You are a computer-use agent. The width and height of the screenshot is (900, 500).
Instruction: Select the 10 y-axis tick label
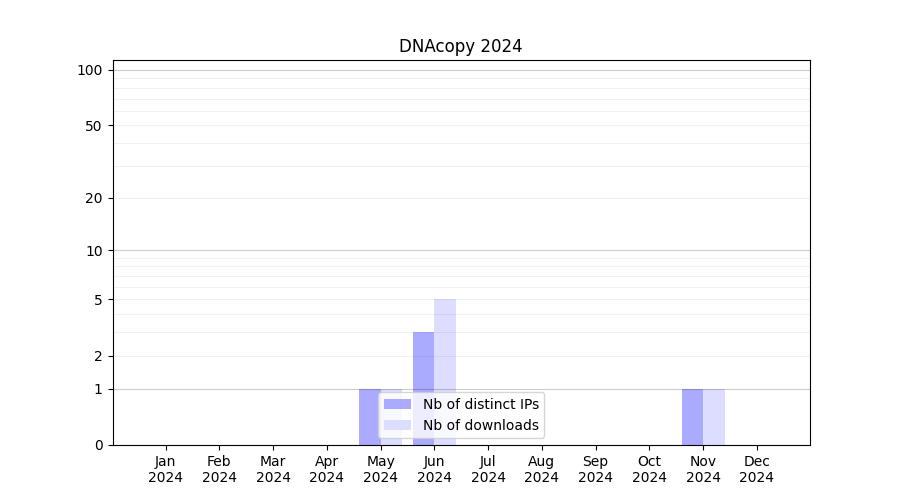click(x=94, y=251)
